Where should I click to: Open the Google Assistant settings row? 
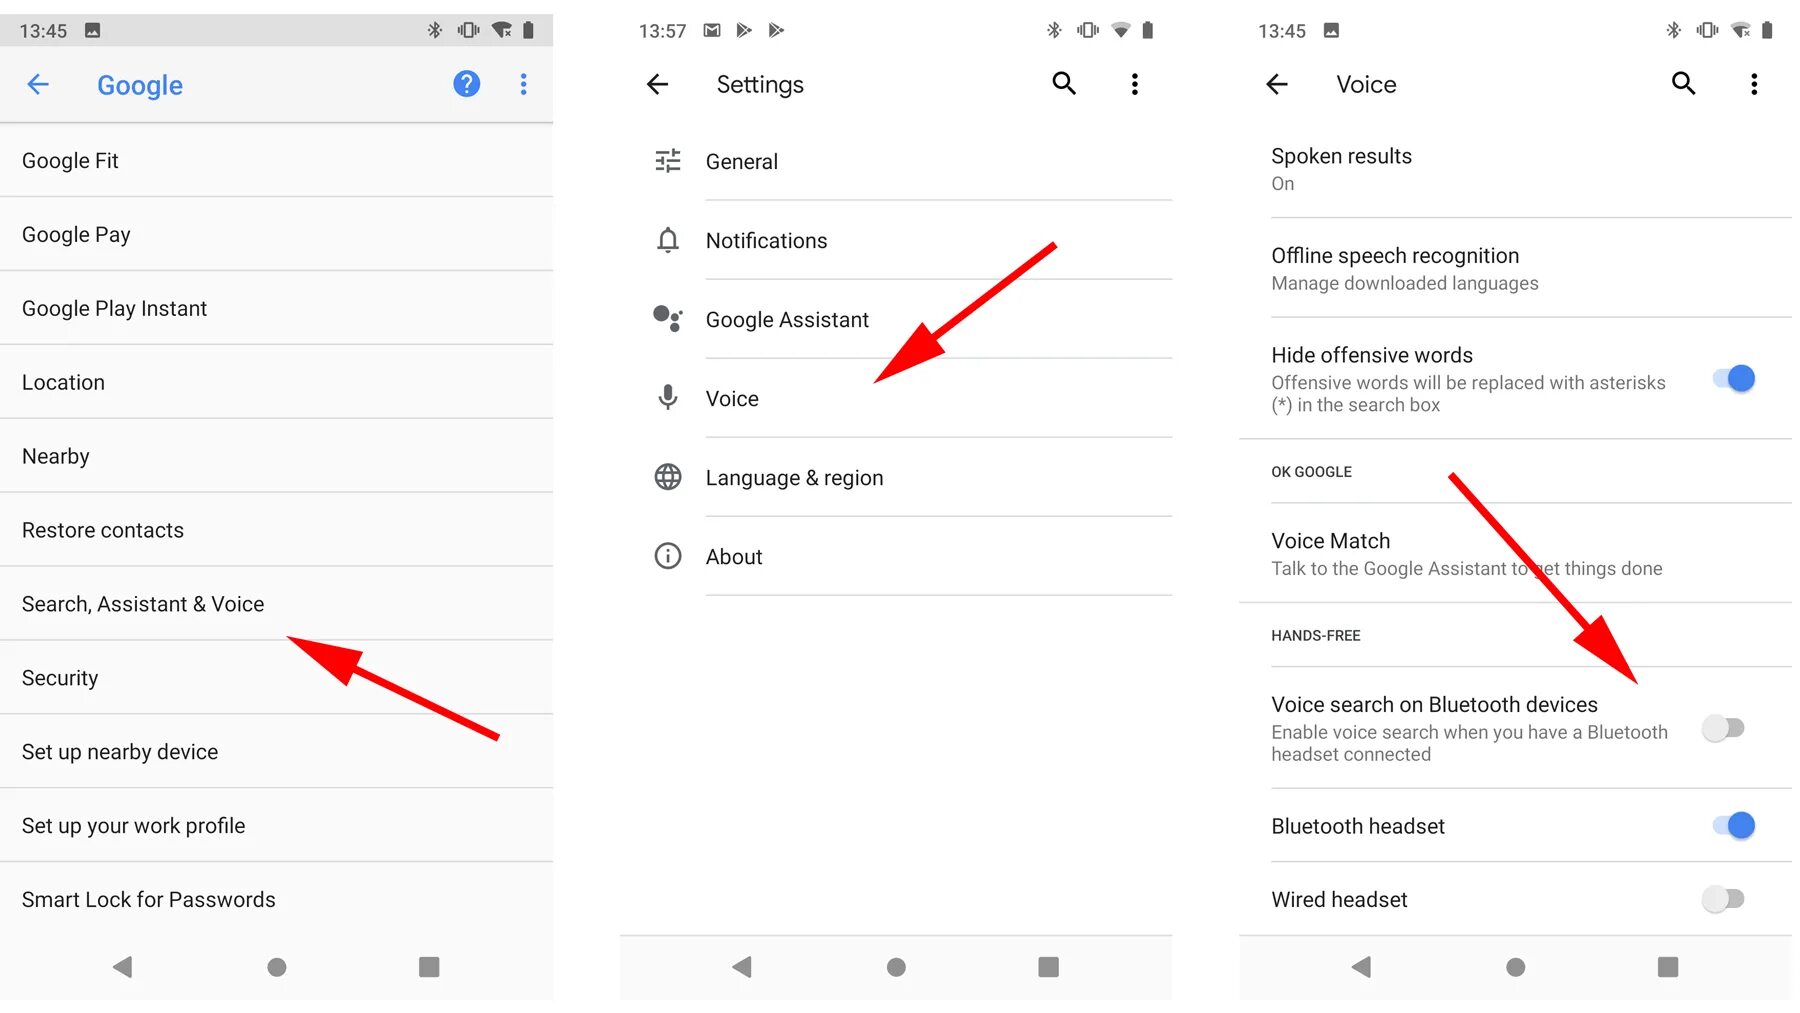[896, 319]
